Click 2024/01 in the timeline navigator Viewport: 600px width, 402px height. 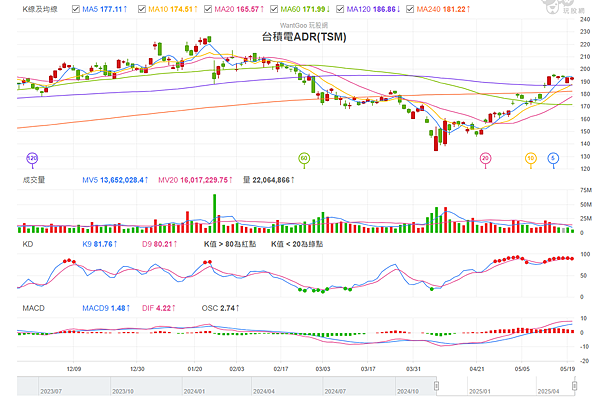click(194, 391)
